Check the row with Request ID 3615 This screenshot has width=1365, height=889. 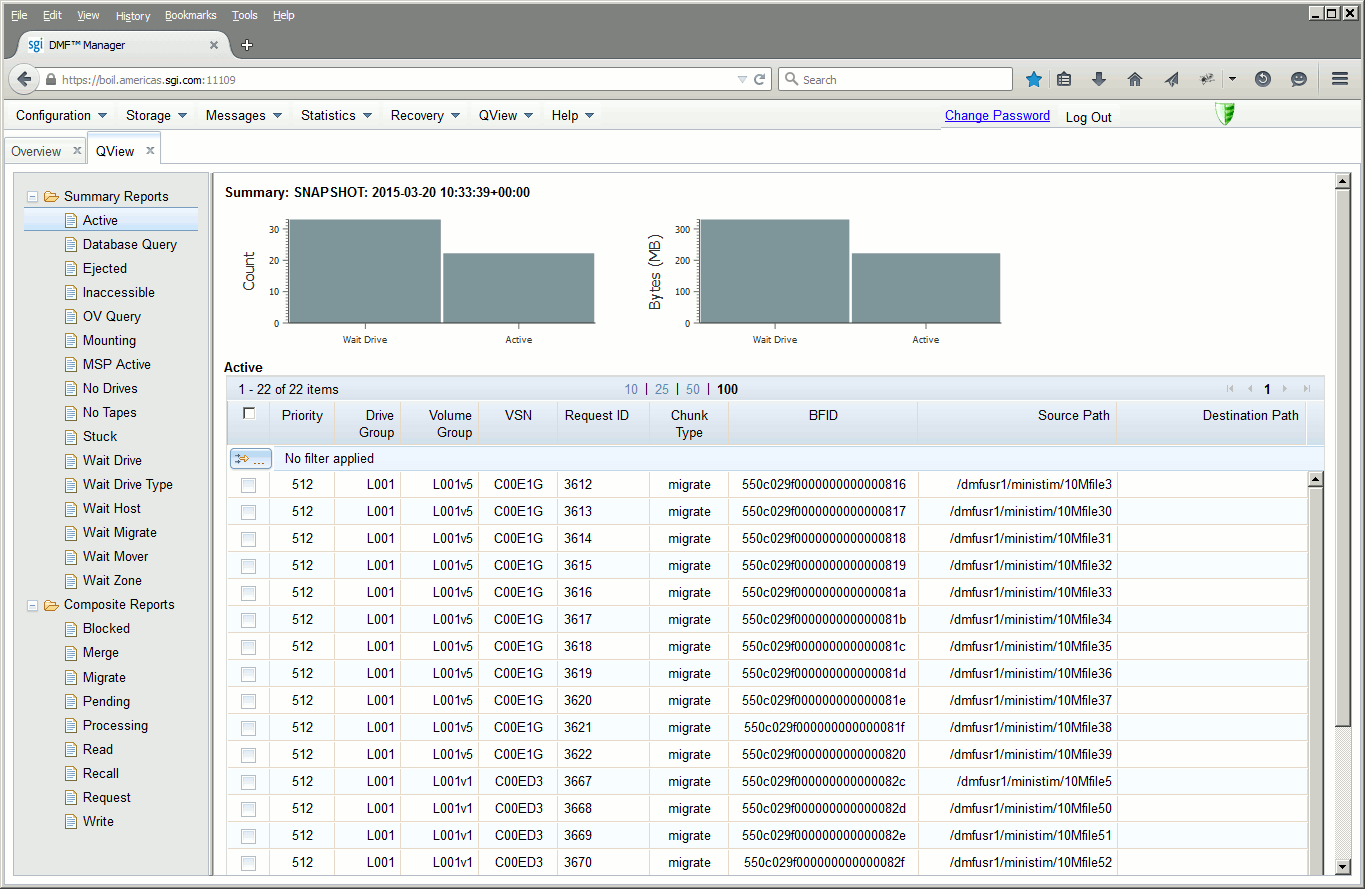[x=248, y=566]
